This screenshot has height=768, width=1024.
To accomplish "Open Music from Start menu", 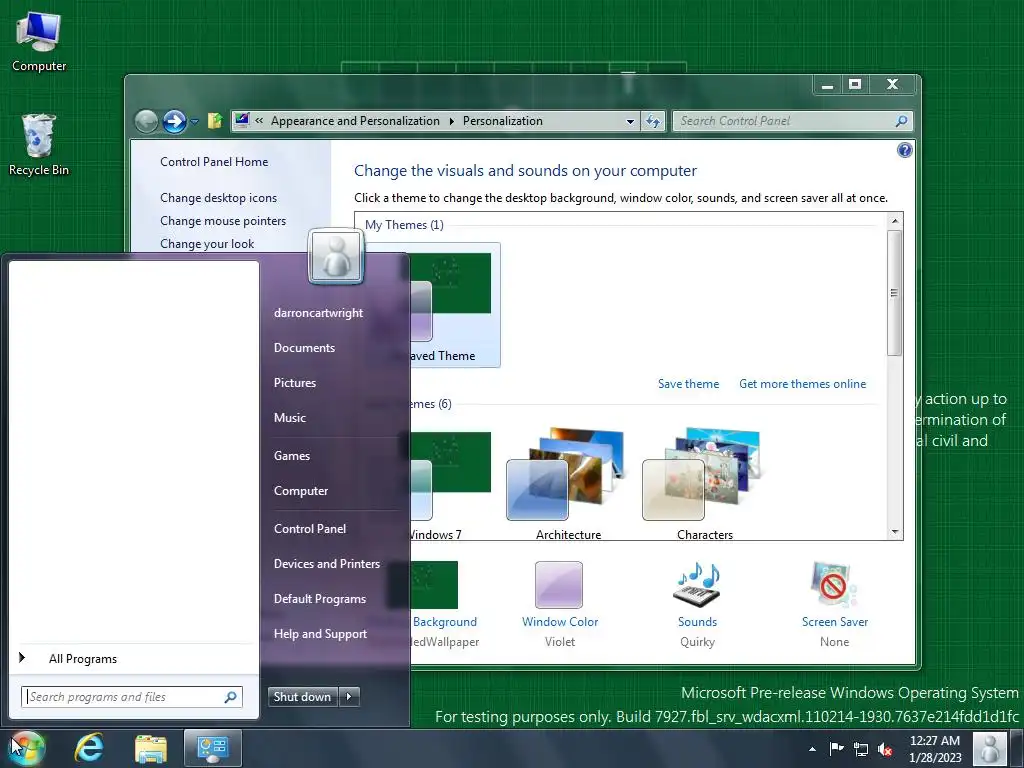I will pos(290,418).
